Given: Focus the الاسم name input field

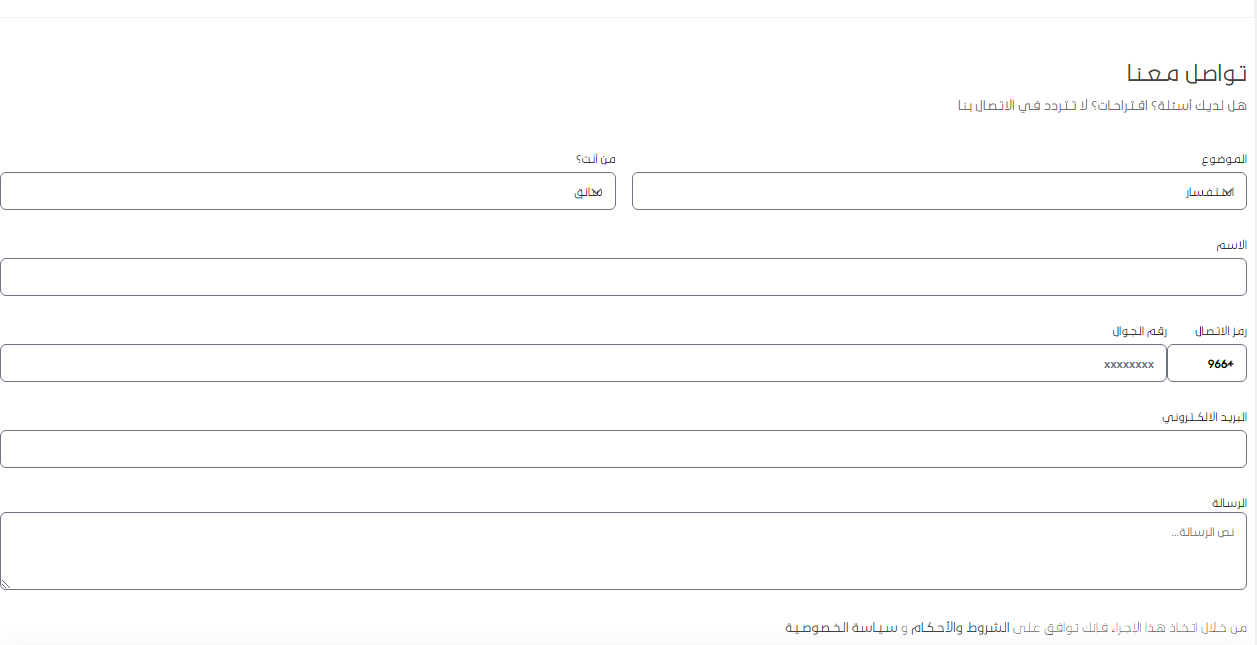Looking at the screenshot, I should point(623,277).
